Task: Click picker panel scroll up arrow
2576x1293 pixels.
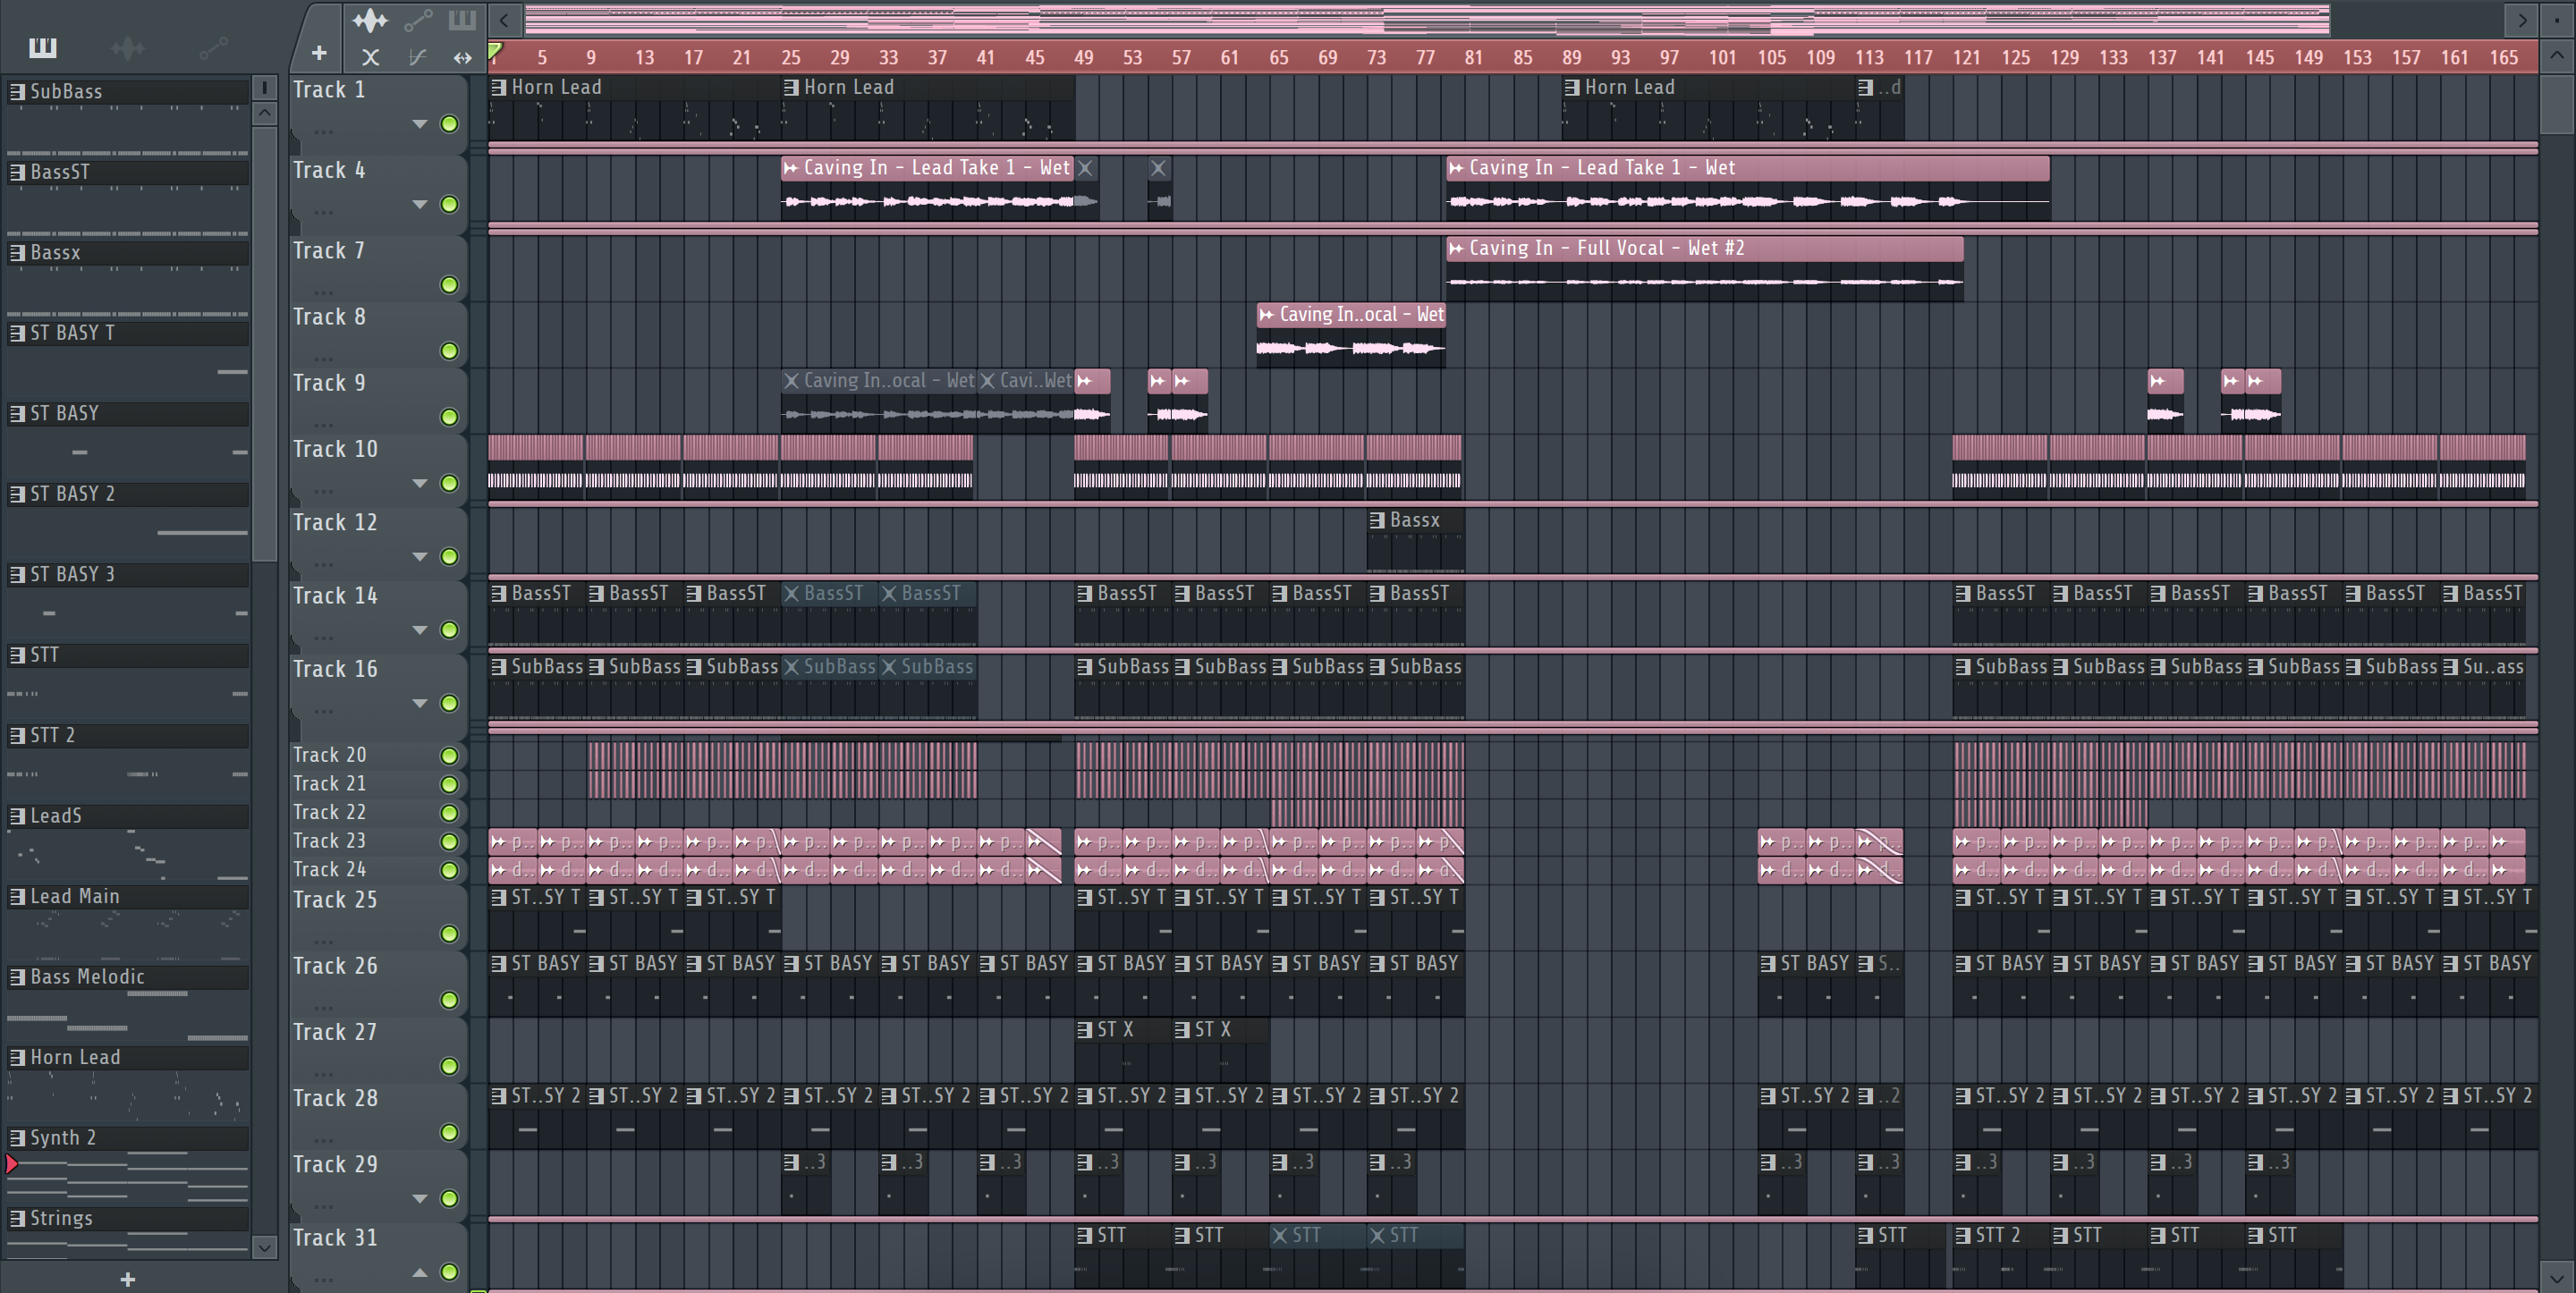Action: [x=264, y=113]
